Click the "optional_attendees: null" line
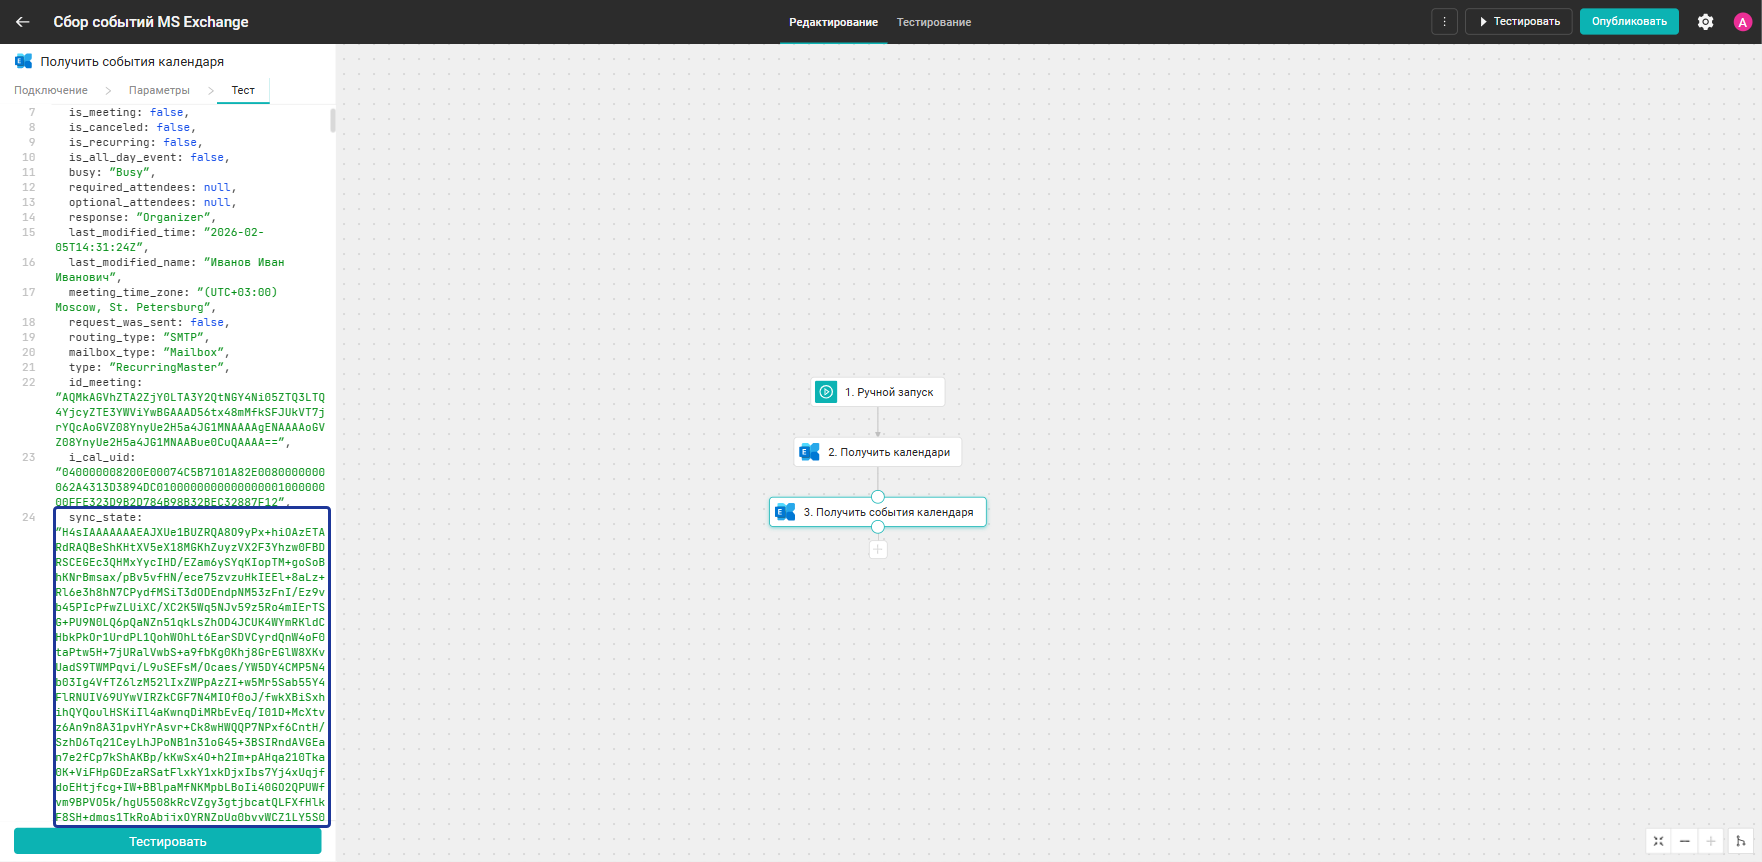 click(152, 202)
